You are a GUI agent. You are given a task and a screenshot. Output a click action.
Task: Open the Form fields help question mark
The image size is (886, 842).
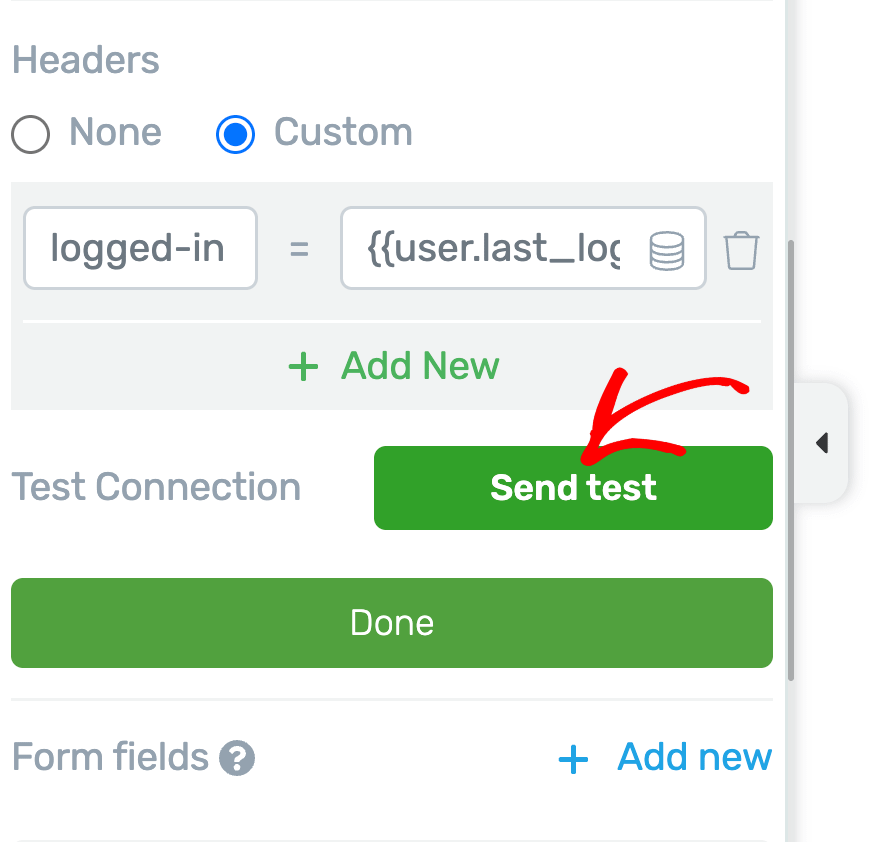pyautogui.click(x=238, y=758)
